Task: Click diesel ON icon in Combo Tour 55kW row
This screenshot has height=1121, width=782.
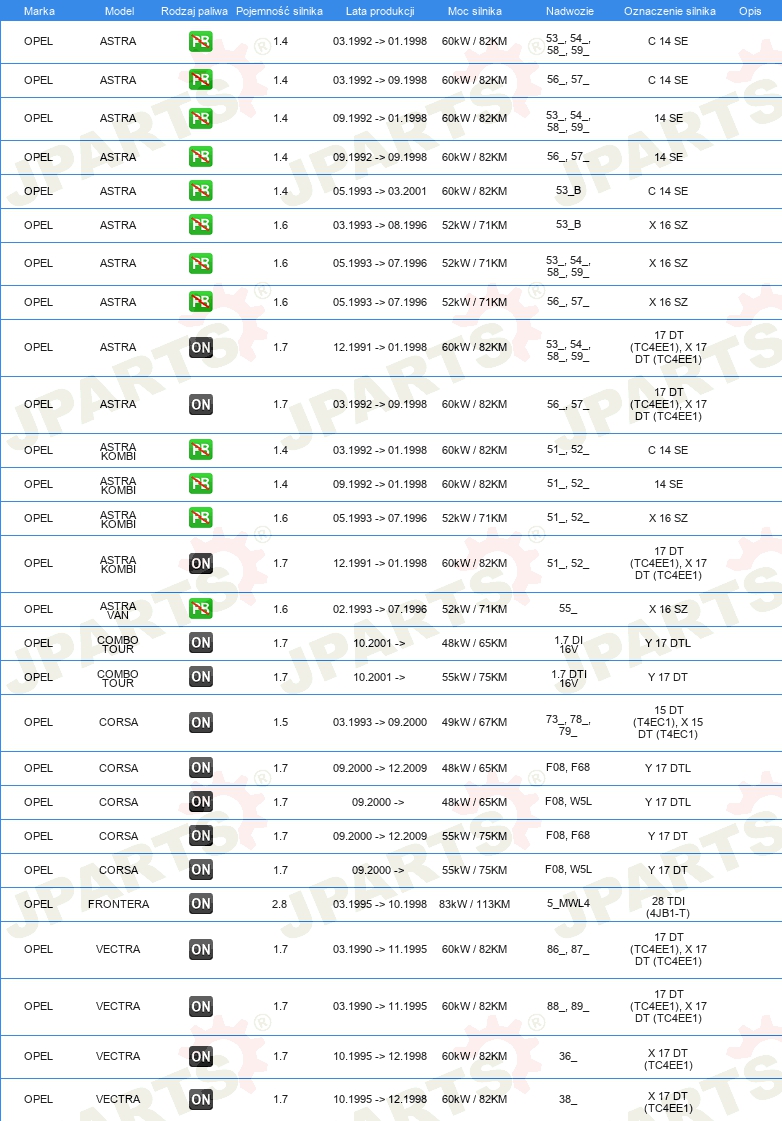Action: click(201, 677)
